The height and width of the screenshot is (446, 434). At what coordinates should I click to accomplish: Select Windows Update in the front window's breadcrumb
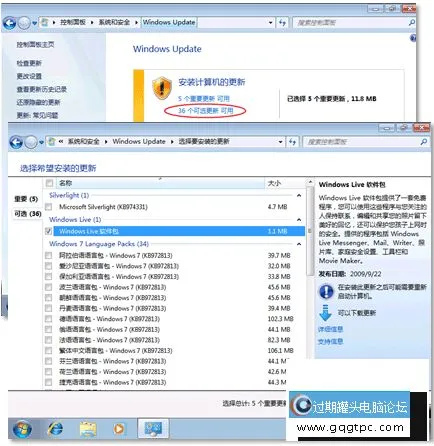pos(139,142)
